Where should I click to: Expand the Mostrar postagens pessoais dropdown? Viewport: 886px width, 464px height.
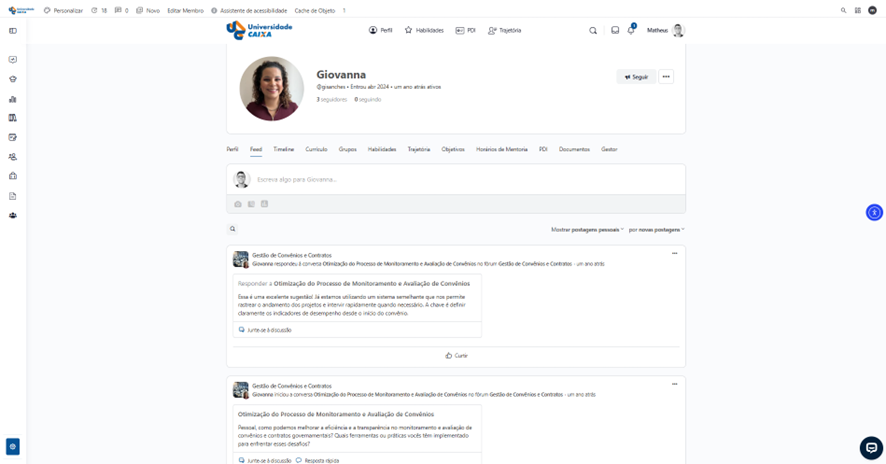coord(587,229)
